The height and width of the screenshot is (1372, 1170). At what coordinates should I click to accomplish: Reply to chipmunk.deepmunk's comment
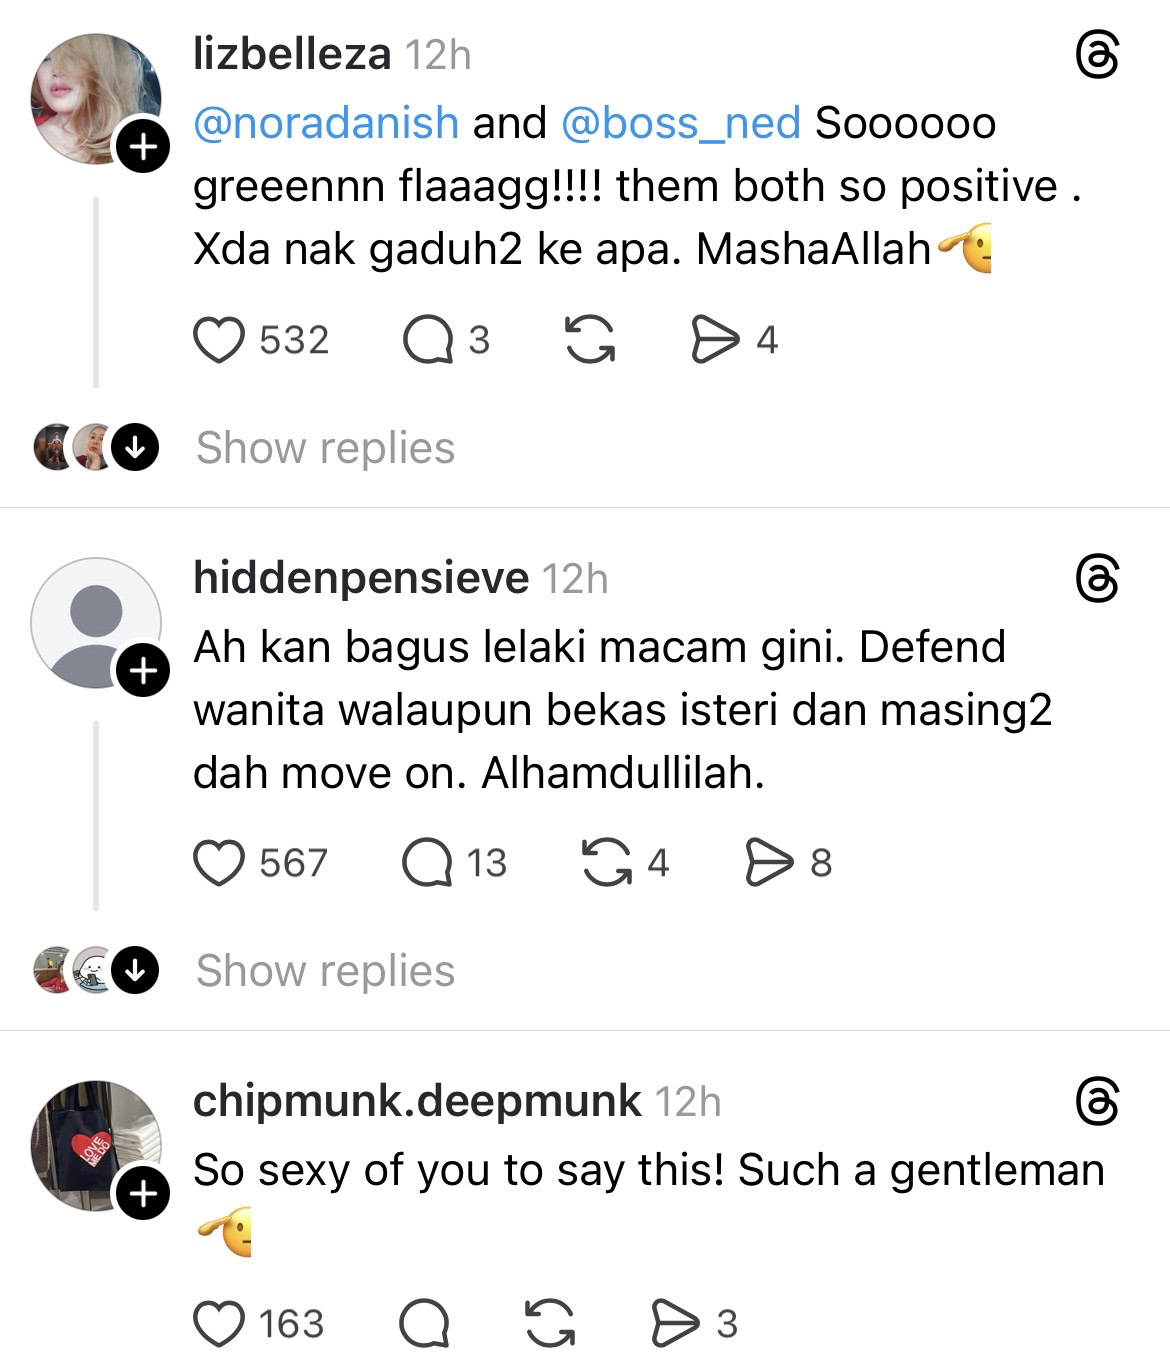[x=424, y=1324]
